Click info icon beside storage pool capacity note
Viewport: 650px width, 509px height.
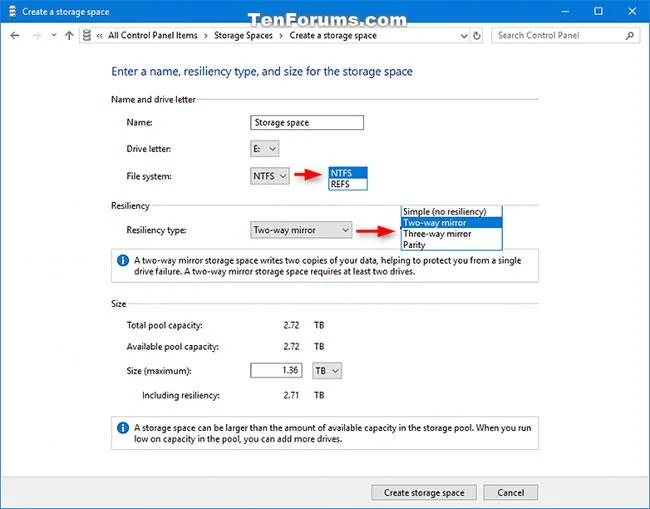click(123, 428)
